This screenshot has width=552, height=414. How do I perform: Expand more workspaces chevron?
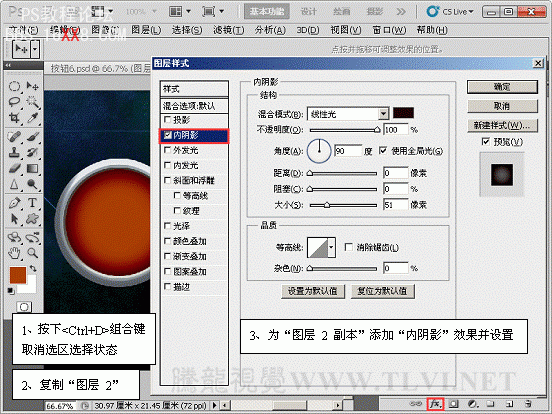(x=401, y=12)
